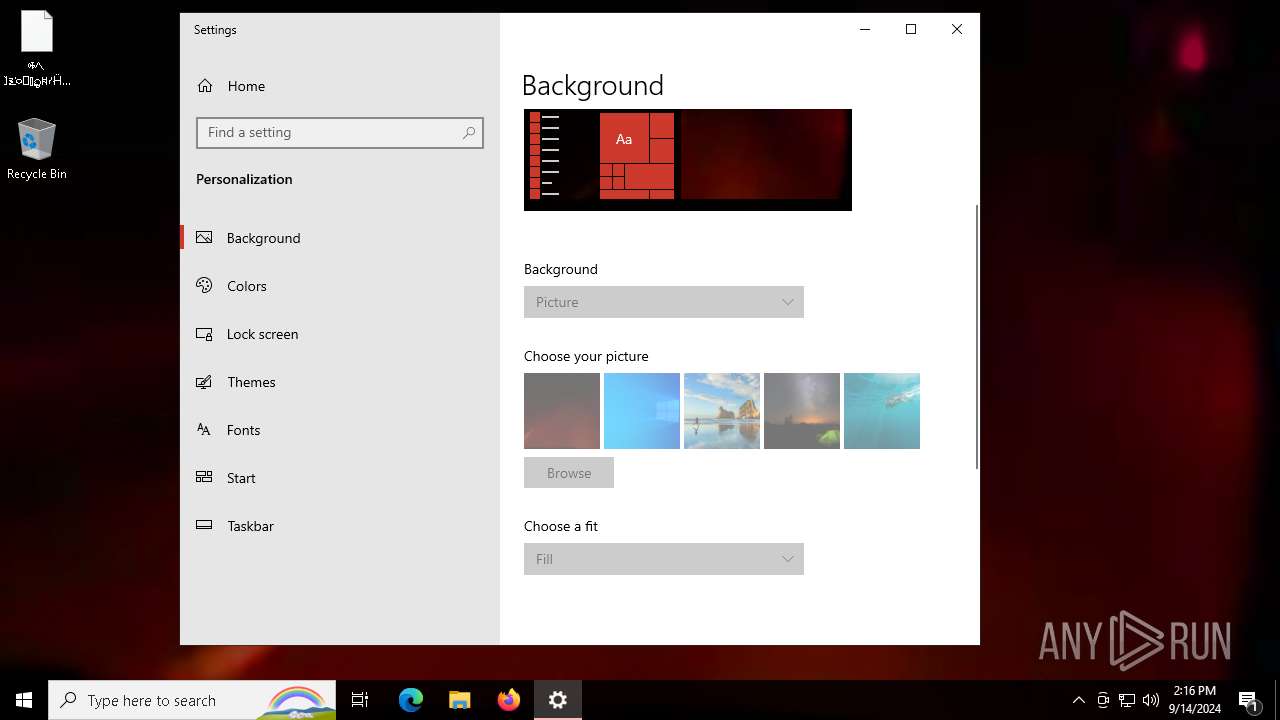Click the Taskbar icon in sidebar
The image size is (1280, 720).
pyautogui.click(x=204, y=525)
